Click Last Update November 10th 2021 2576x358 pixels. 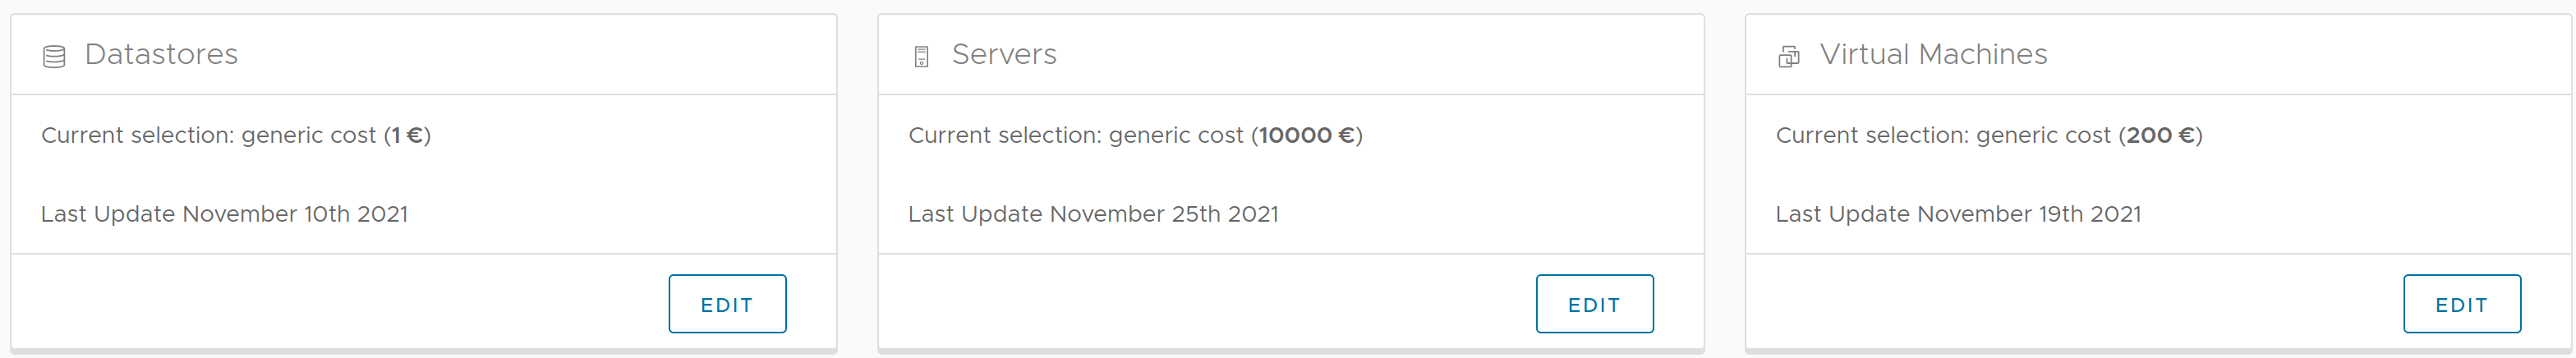(x=224, y=214)
